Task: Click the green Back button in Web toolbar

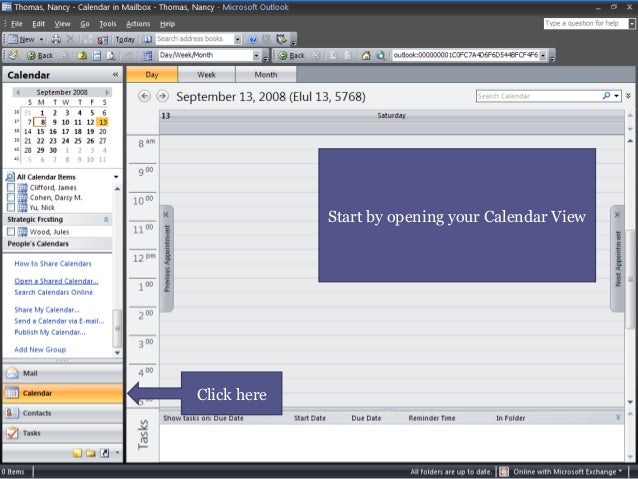Action: pos(292,55)
